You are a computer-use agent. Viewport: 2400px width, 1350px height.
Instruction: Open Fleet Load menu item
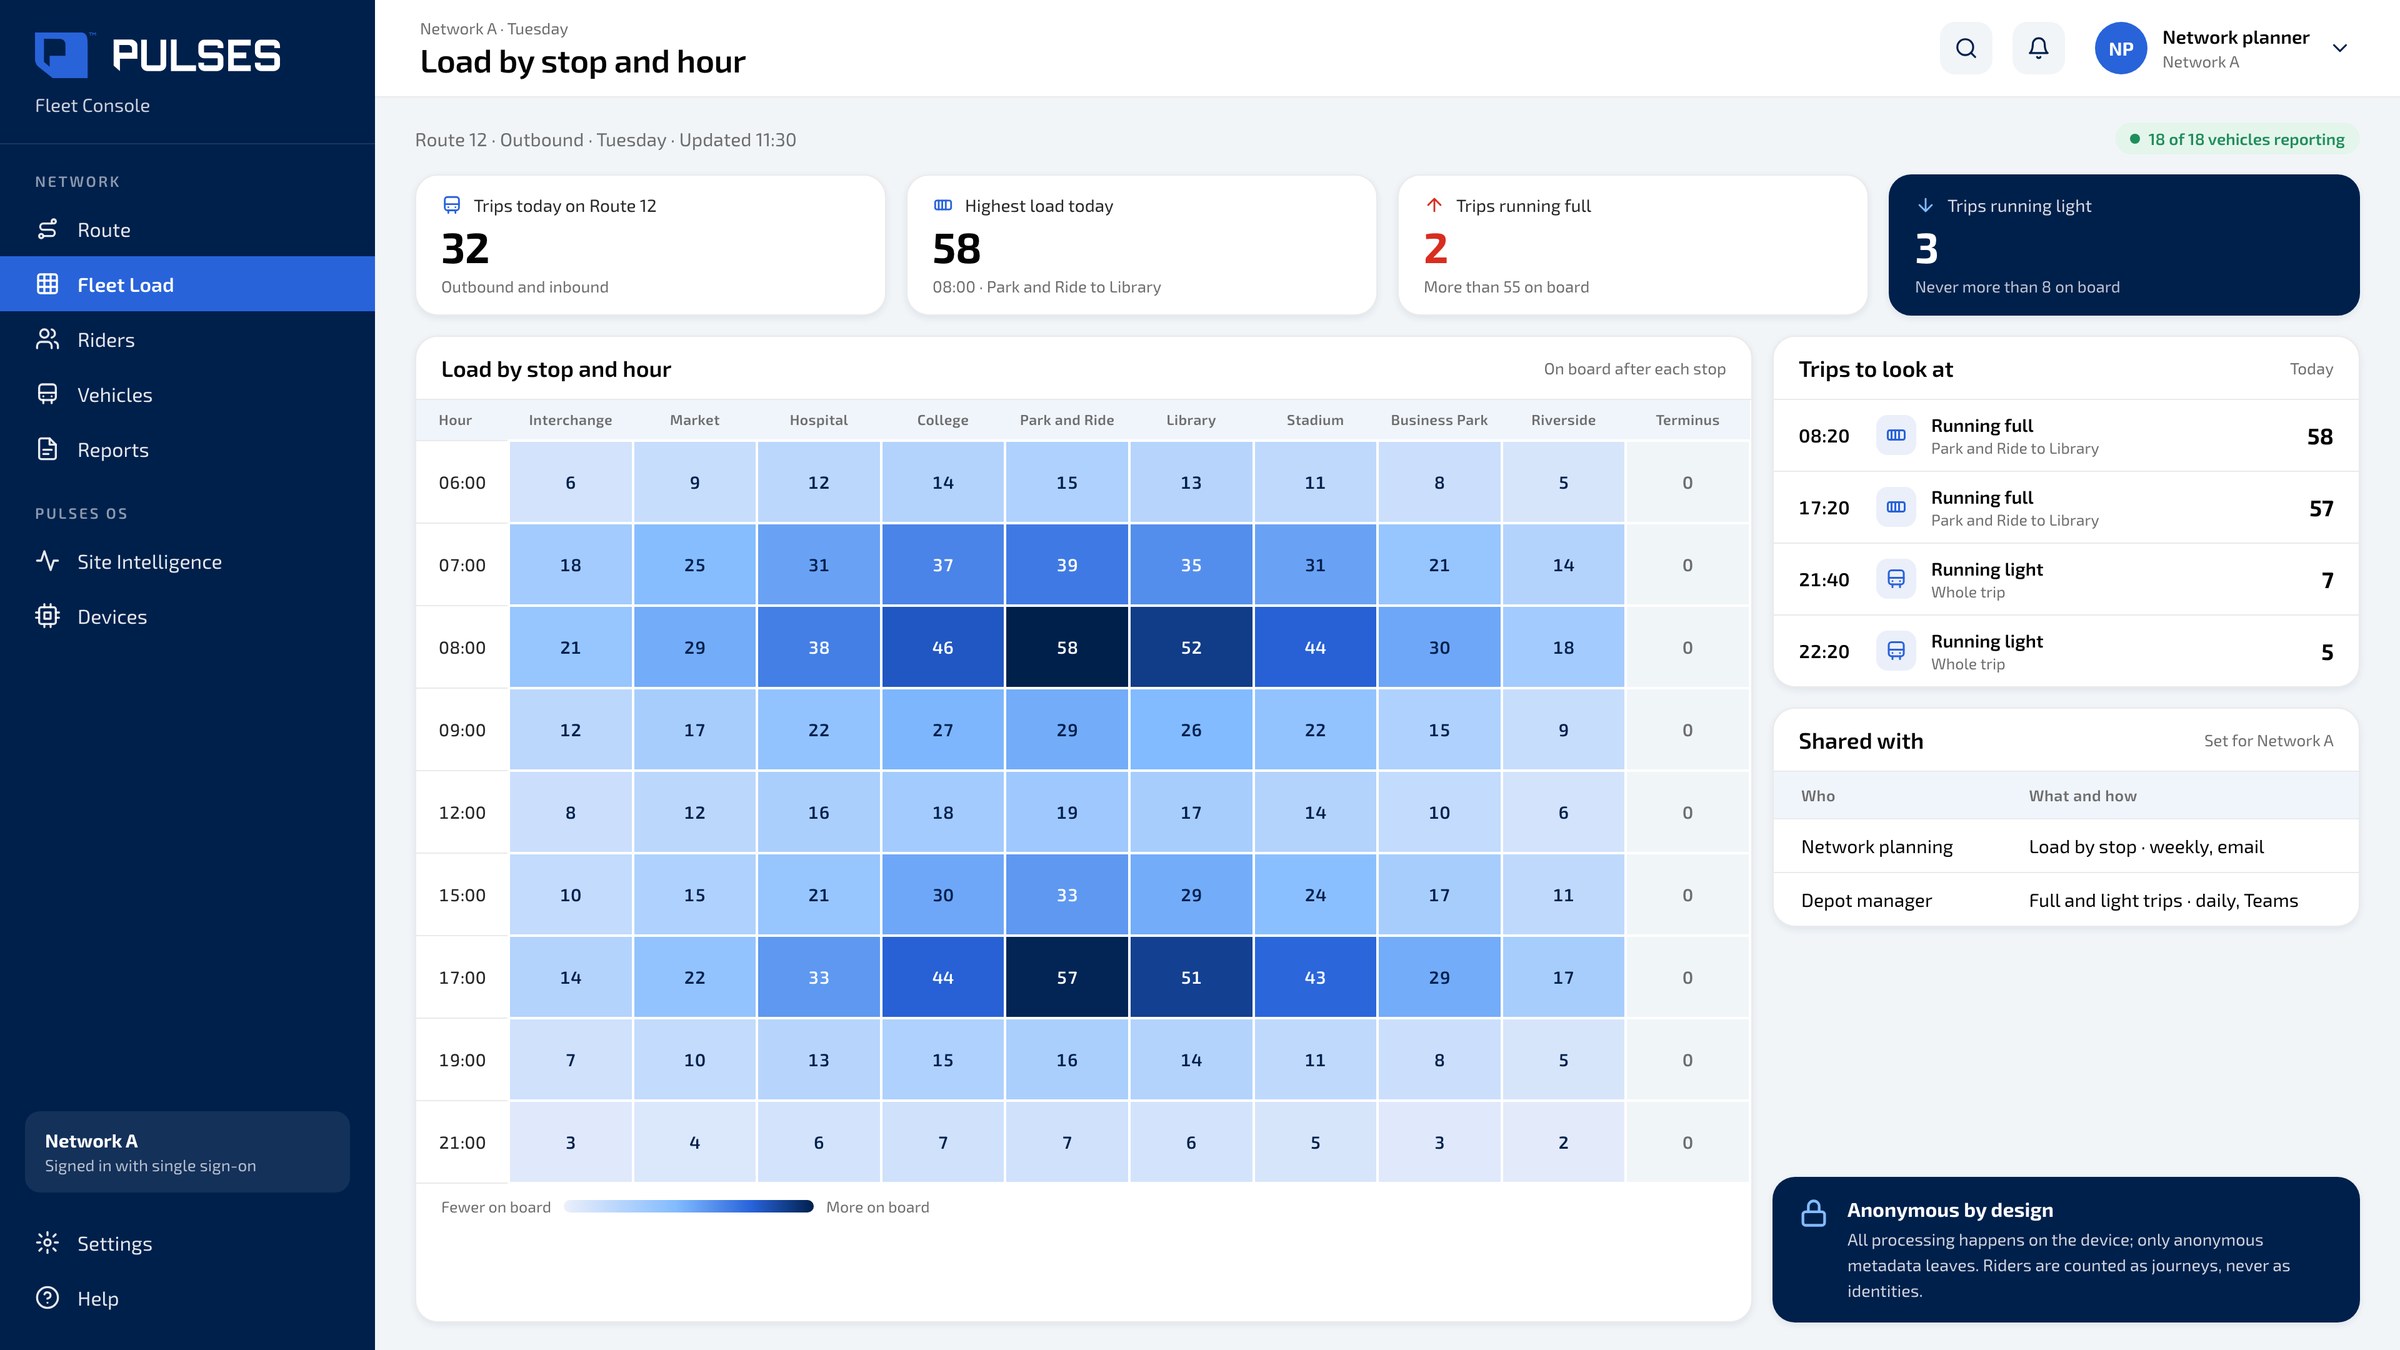pyautogui.click(x=187, y=285)
